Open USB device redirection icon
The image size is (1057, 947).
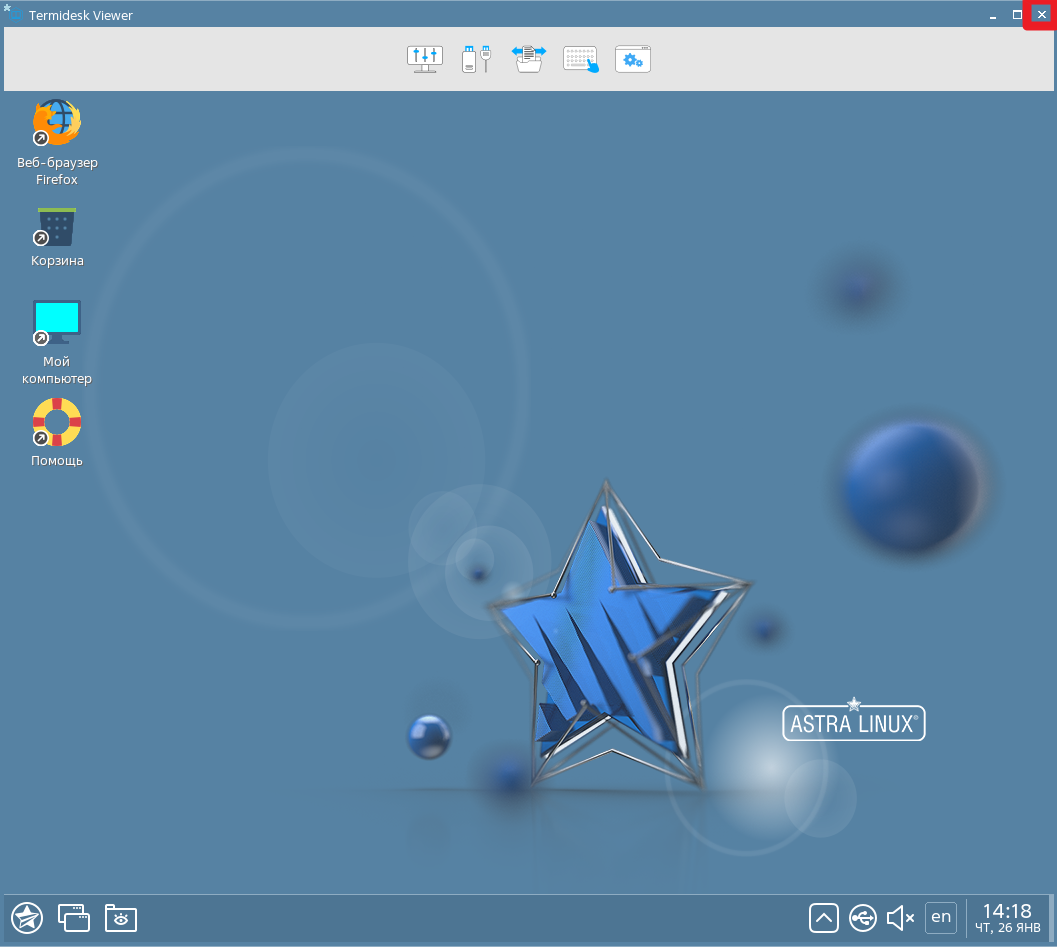pyautogui.click(x=476, y=59)
